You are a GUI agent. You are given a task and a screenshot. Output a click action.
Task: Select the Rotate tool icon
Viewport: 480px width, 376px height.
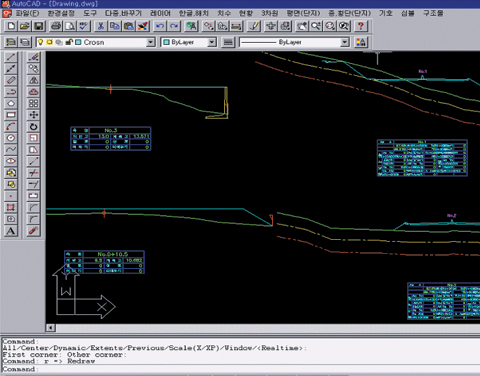point(33,127)
